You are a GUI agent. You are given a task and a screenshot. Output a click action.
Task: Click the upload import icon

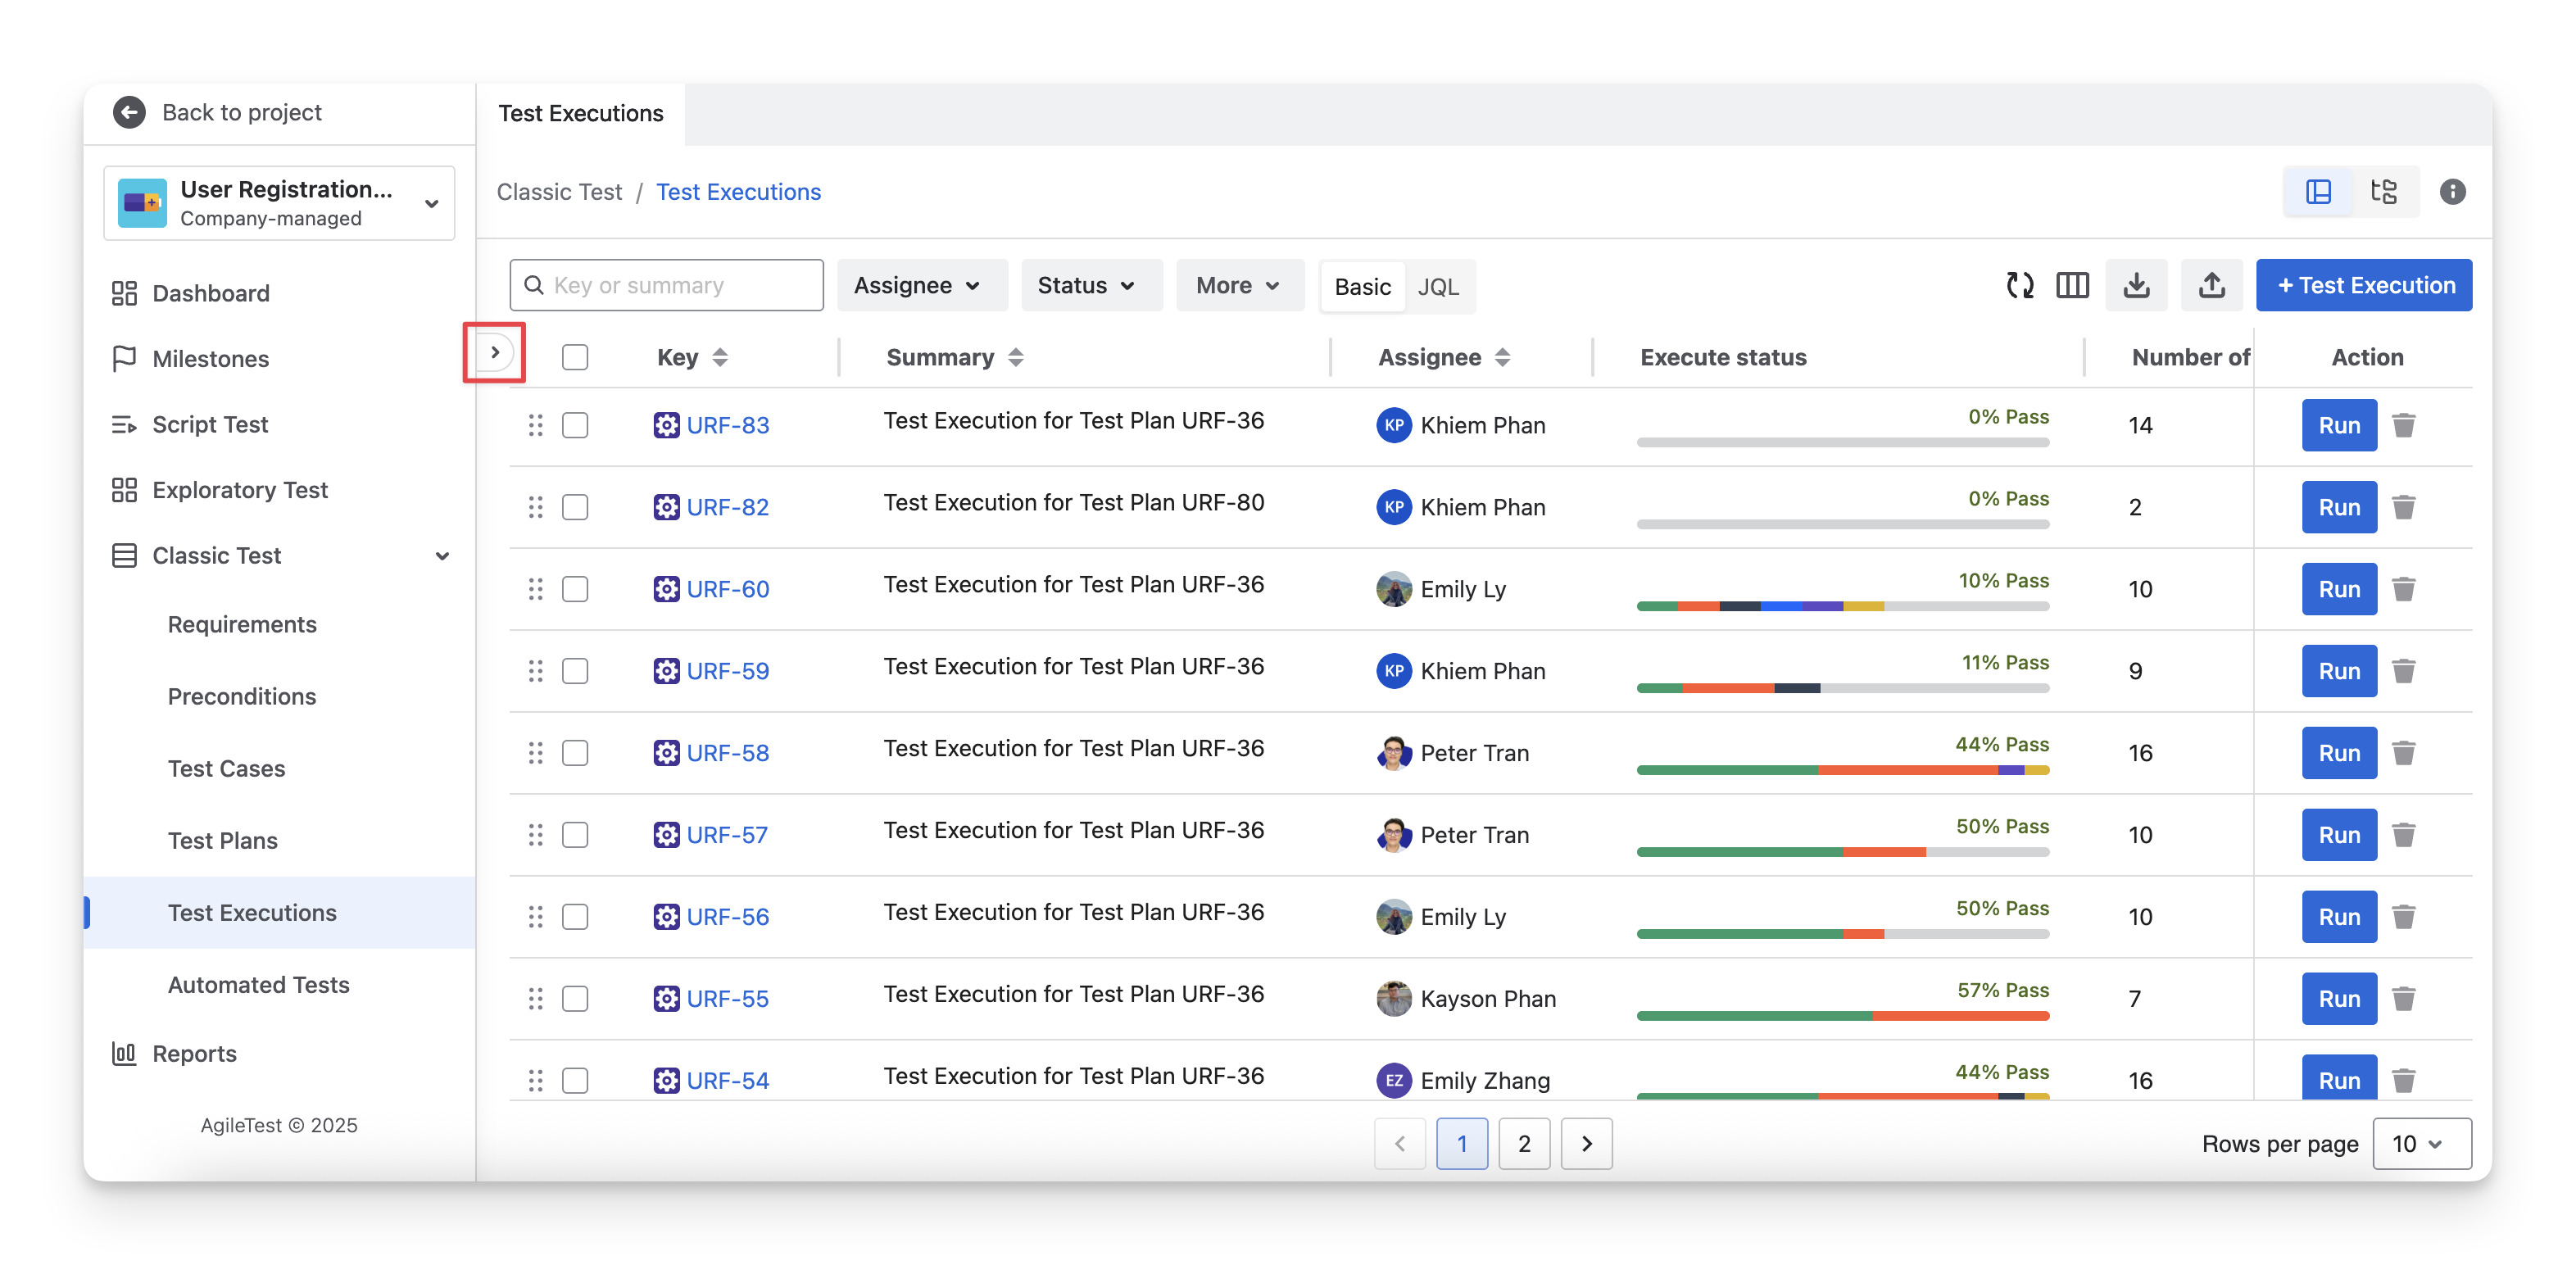coord(2211,285)
